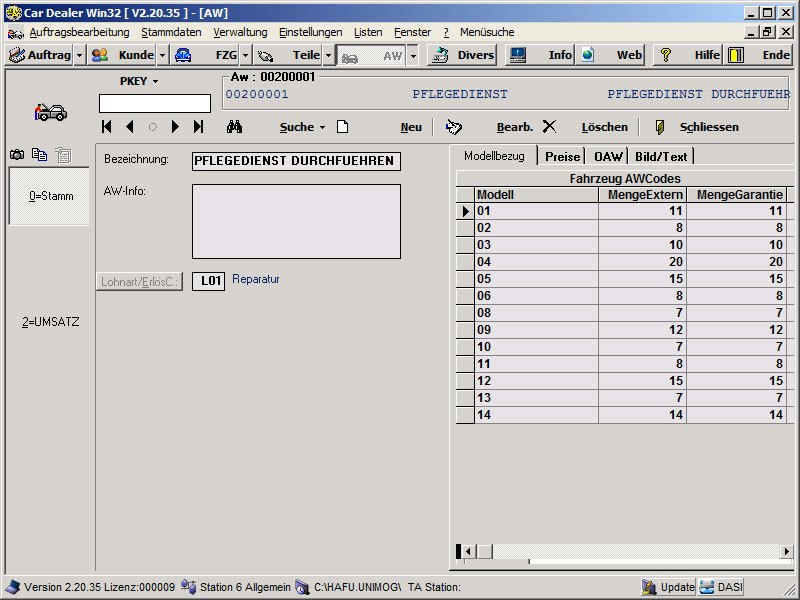
Task: Expand the Kunde dropdown arrow
Action: pos(163,55)
